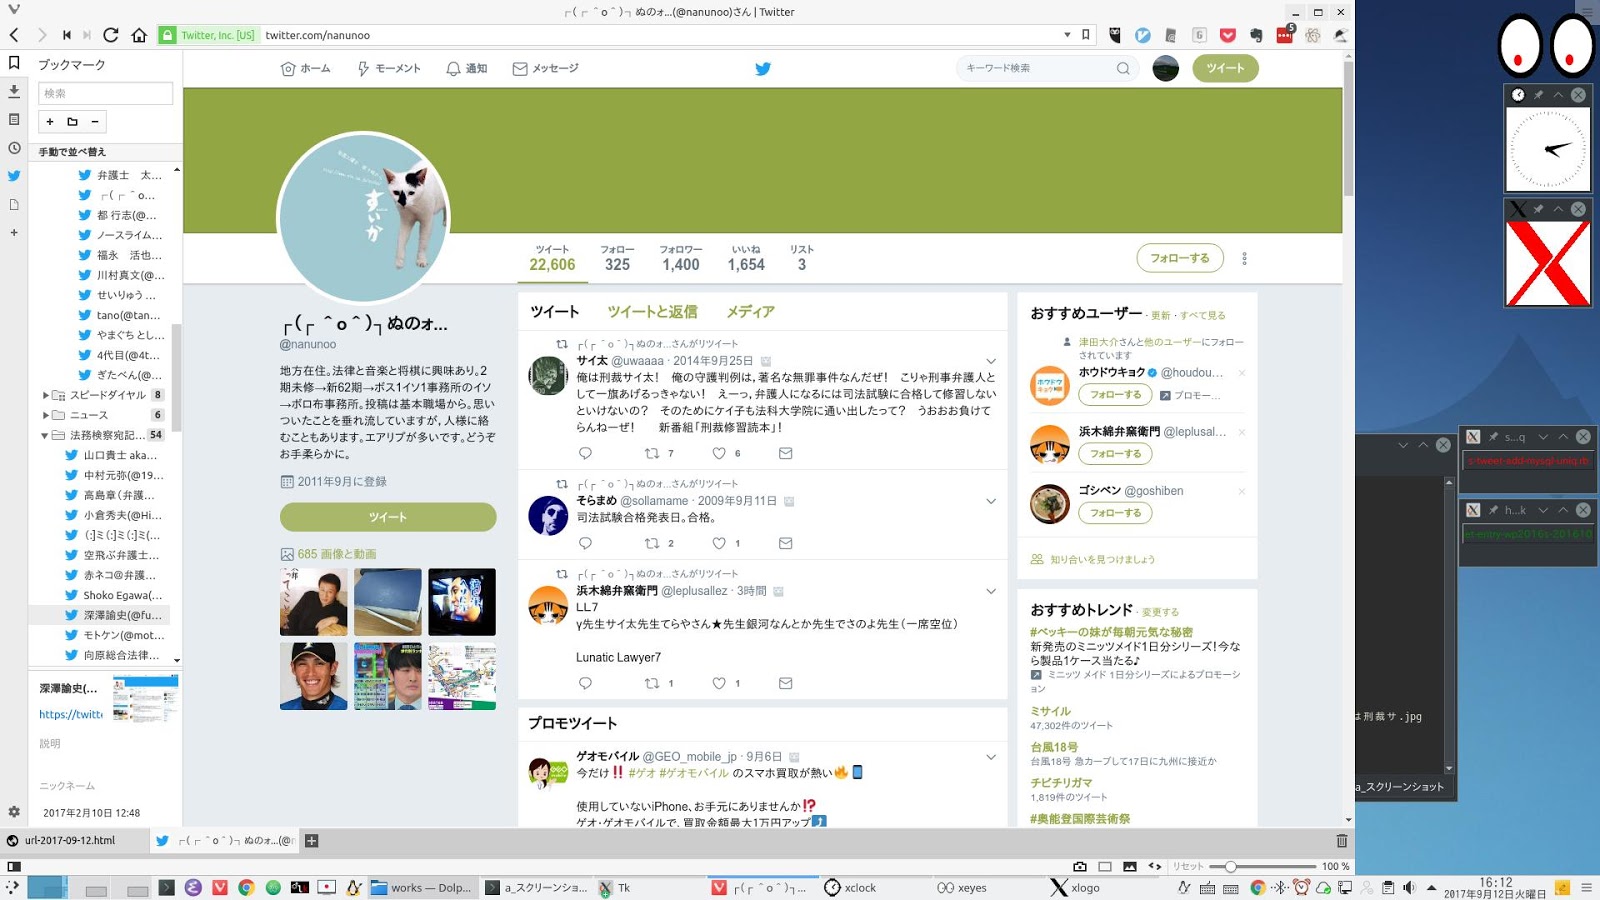Reload the page with the refresh icon
The height and width of the screenshot is (900, 1600).
click(111, 35)
